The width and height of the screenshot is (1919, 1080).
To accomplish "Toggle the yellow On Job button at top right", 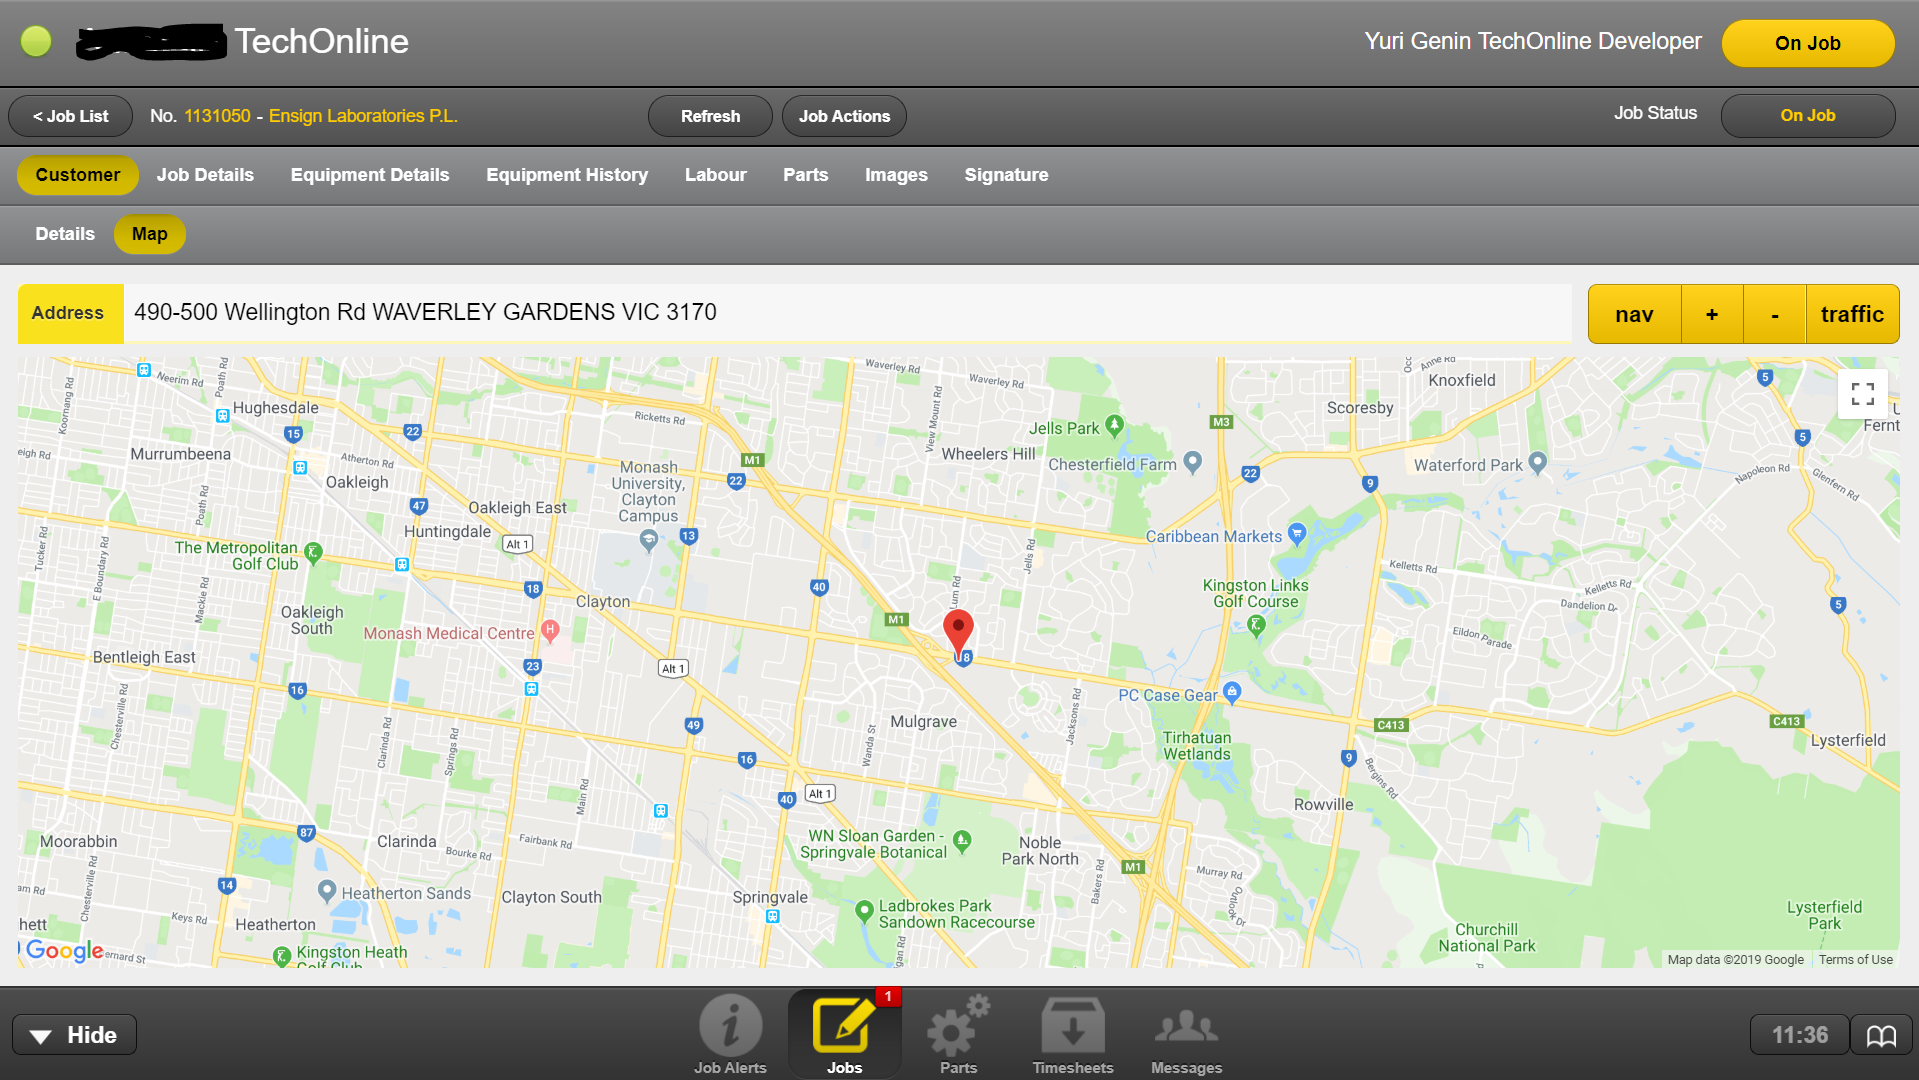I will [x=1808, y=43].
